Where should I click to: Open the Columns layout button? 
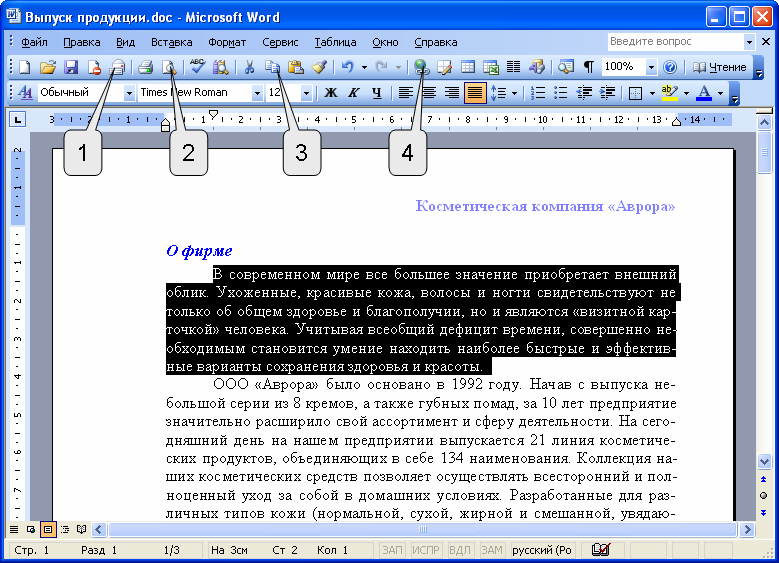tap(513, 67)
